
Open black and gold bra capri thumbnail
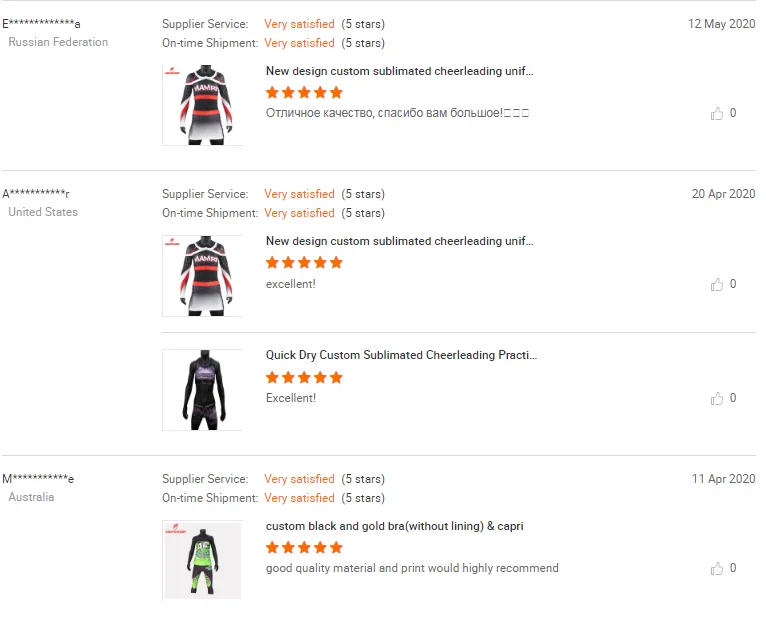click(x=202, y=560)
